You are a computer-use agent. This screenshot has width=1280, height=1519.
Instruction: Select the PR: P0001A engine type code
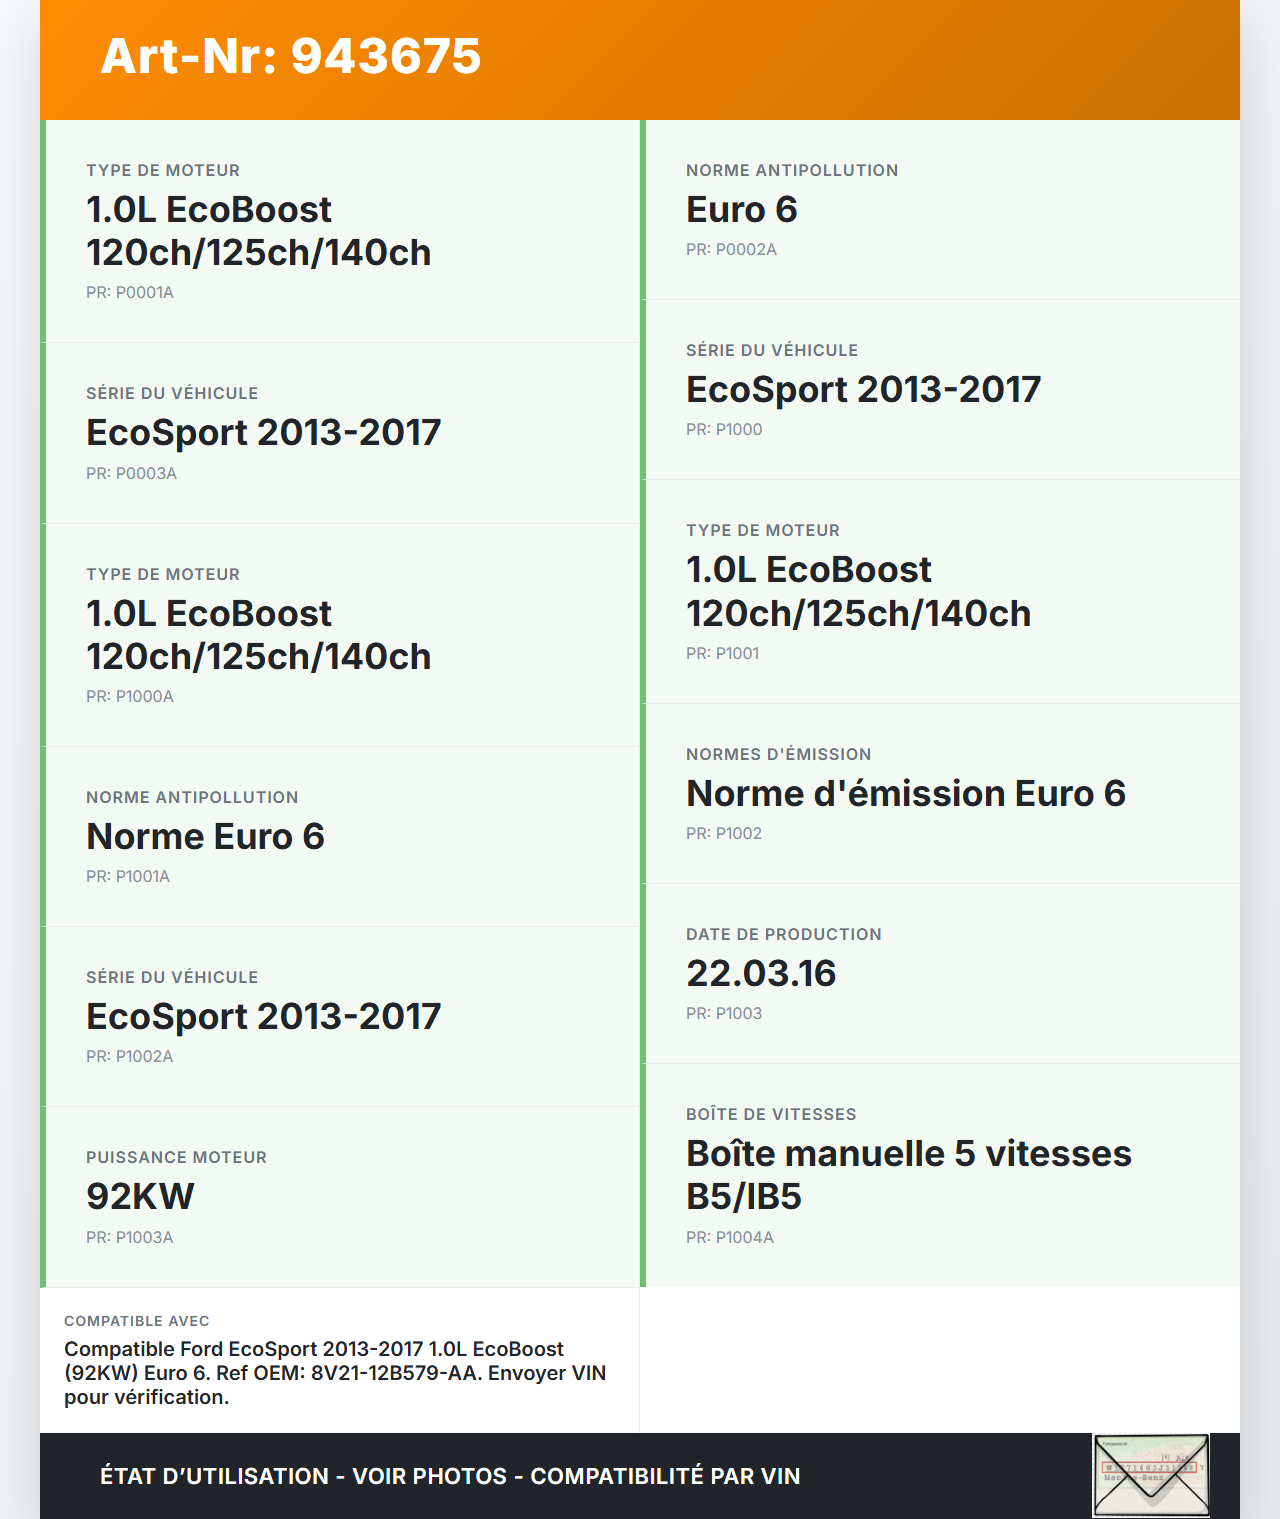point(130,293)
